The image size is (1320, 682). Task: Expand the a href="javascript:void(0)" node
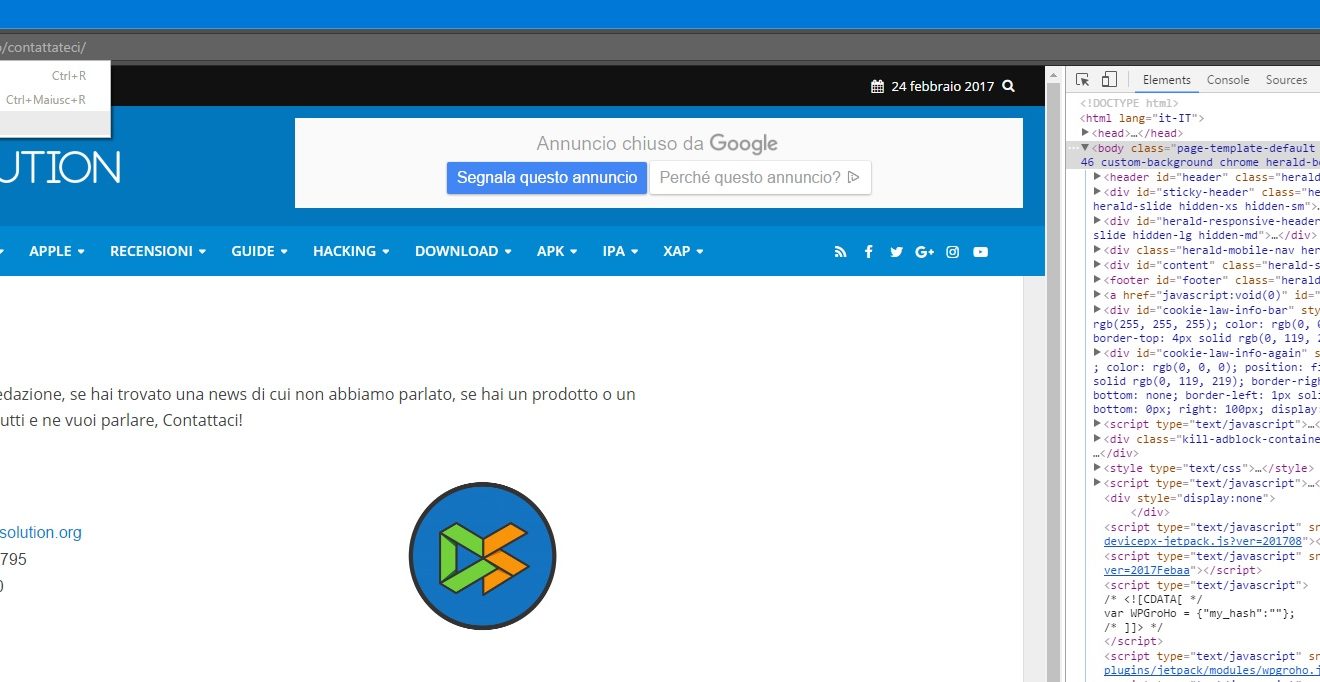coord(1098,294)
